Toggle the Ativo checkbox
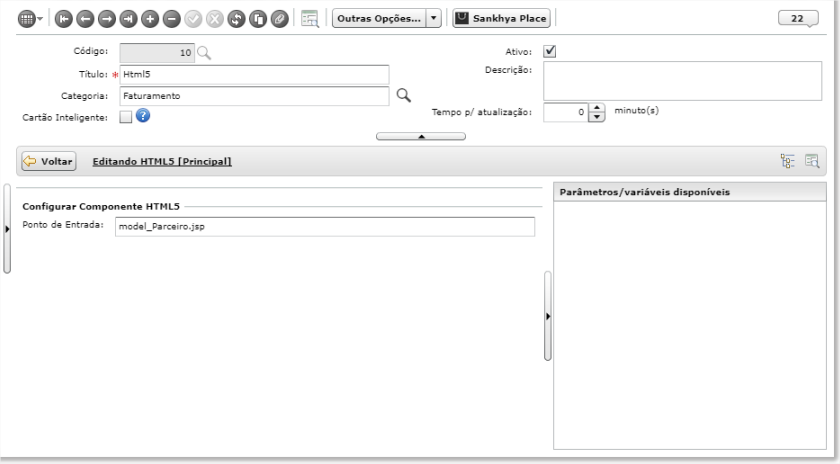This screenshot has width=840, height=464. click(x=550, y=51)
